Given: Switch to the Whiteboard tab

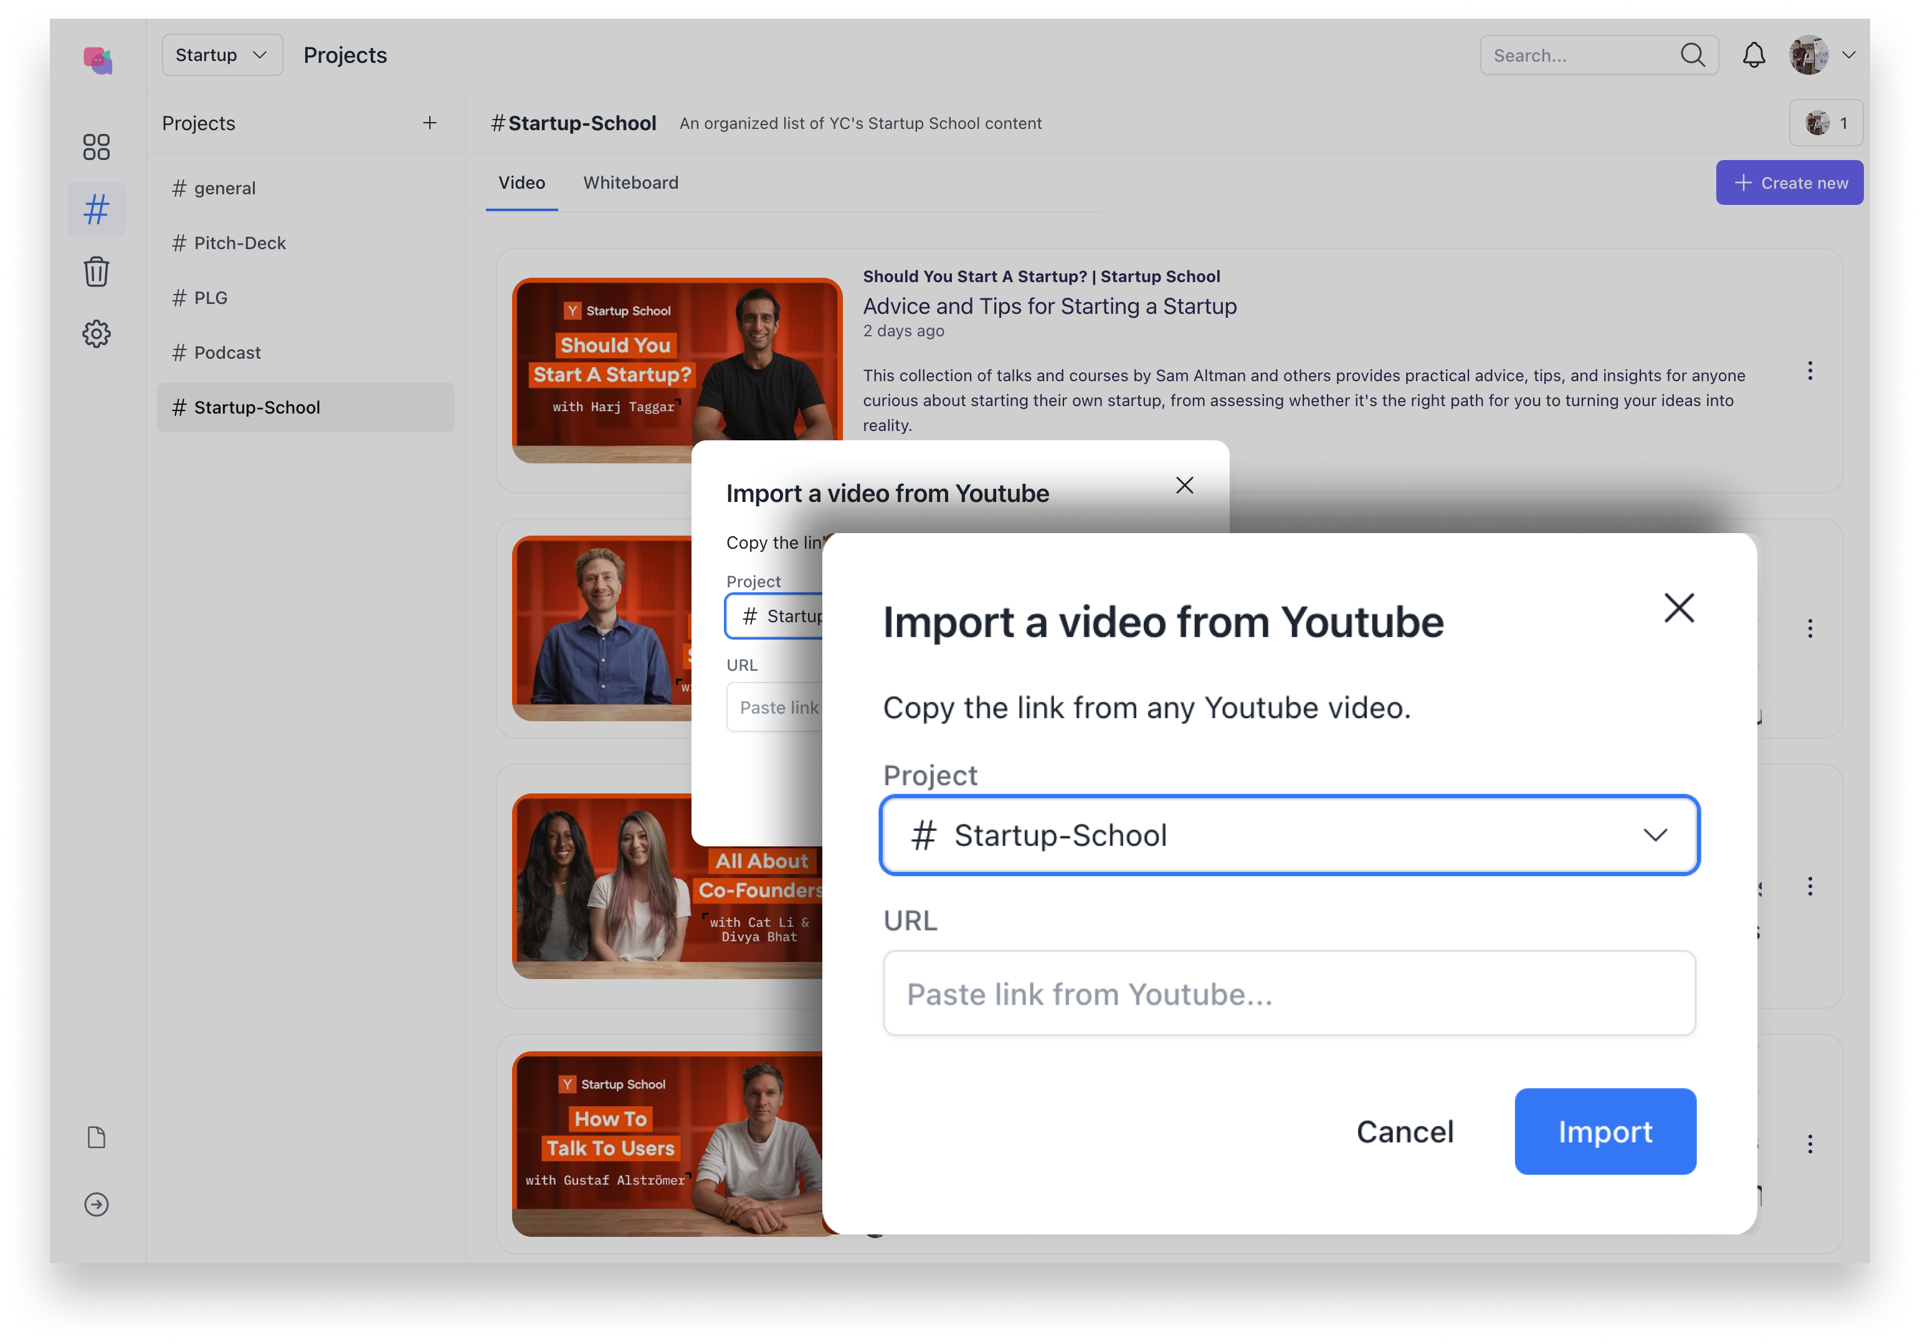Looking at the screenshot, I should 631,183.
